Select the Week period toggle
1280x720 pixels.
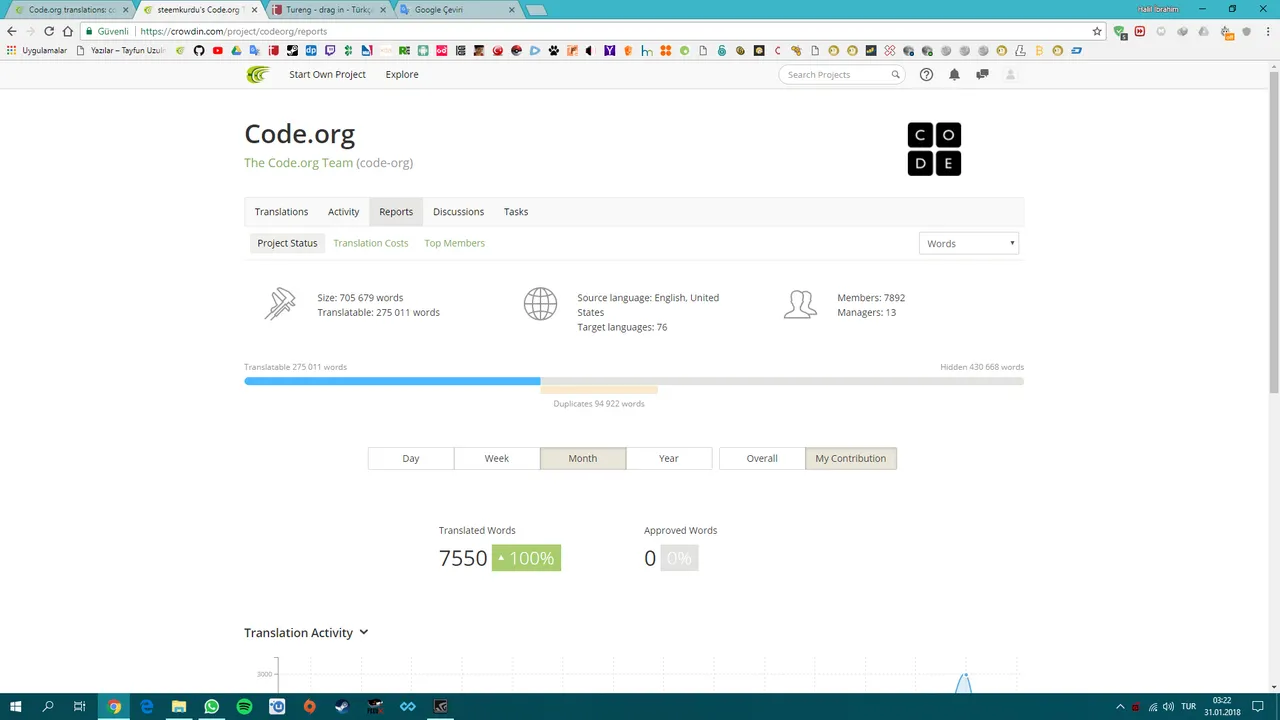pyautogui.click(x=497, y=458)
